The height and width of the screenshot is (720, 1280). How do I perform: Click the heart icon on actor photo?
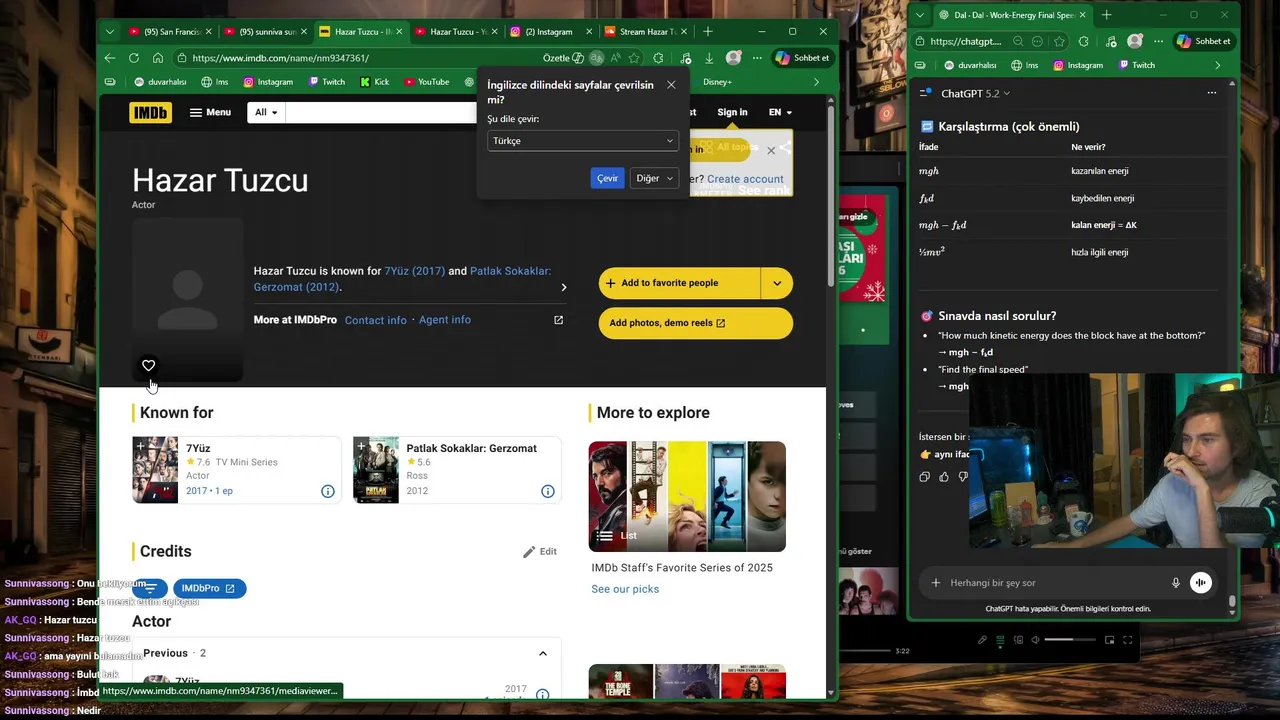coord(148,365)
